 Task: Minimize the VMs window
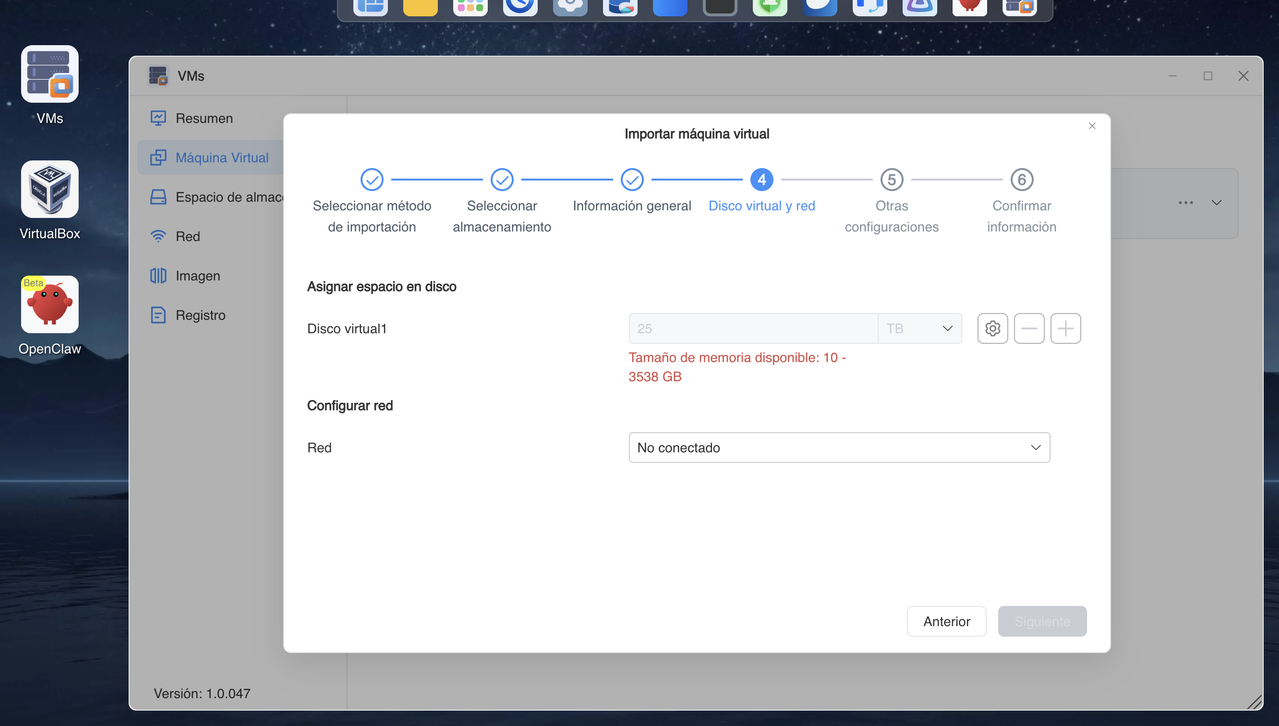[x=1173, y=76]
